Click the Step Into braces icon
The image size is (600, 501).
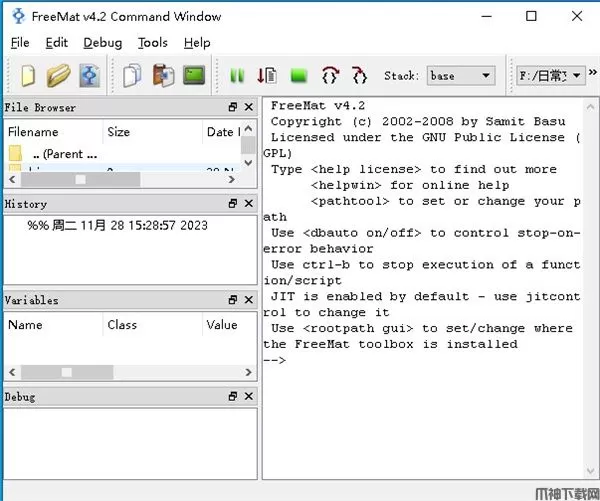pos(360,75)
